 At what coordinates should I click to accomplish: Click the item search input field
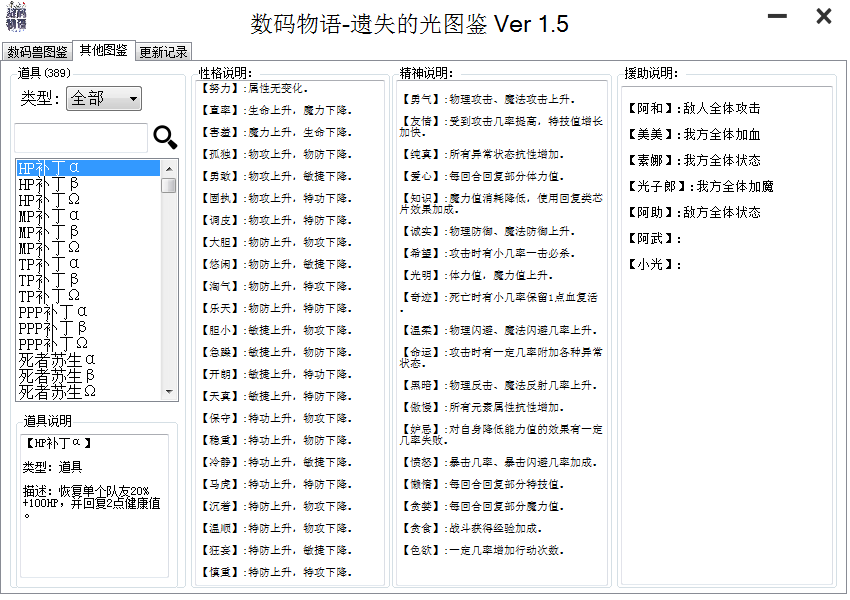coord(81,138)
